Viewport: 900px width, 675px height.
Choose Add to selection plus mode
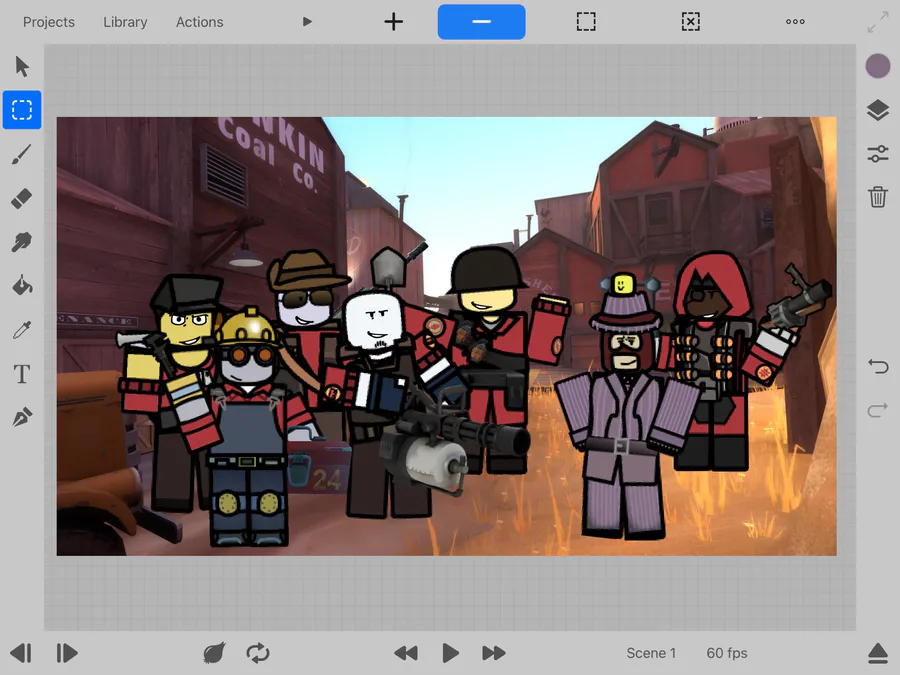[394, 22]
